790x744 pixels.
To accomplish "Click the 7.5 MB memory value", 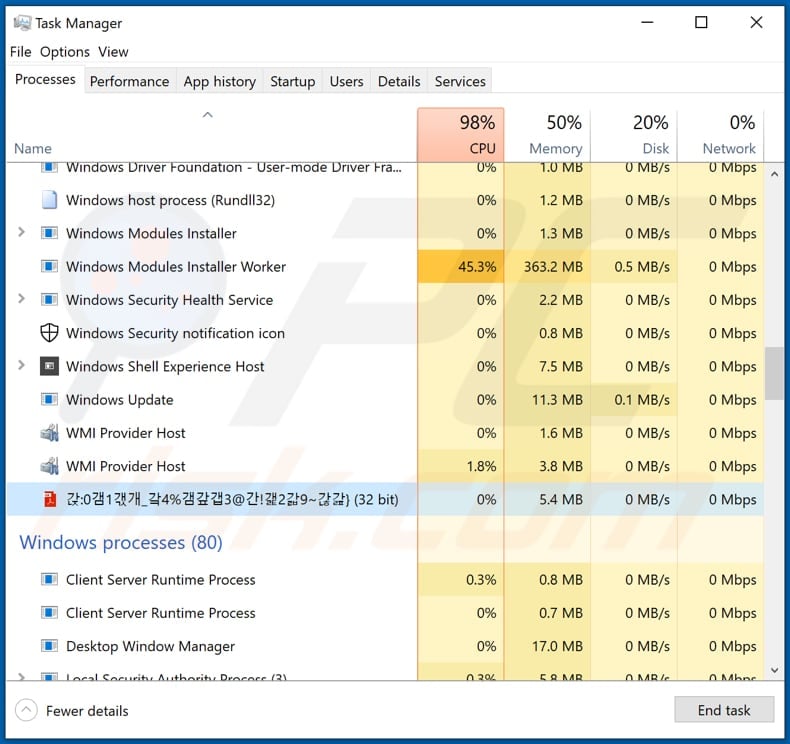I will click(x=561, y=366).
